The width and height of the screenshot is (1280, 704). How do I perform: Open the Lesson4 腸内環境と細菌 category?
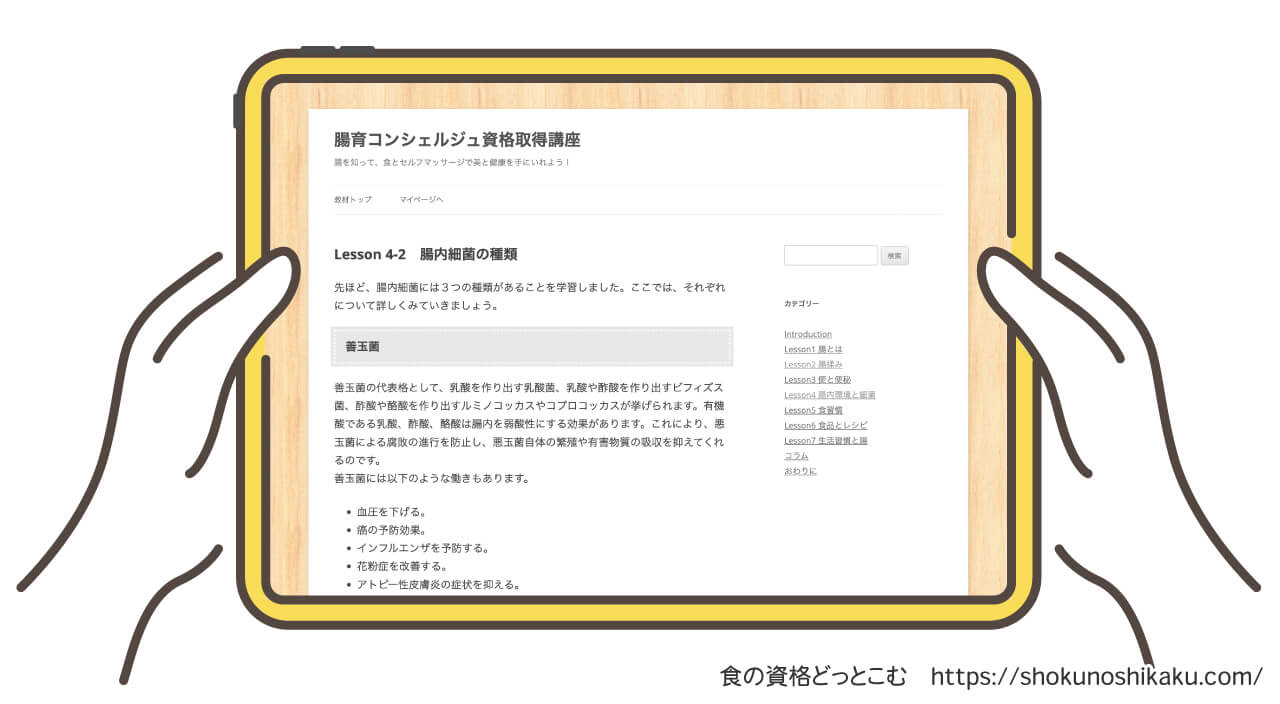pos(831,394)
